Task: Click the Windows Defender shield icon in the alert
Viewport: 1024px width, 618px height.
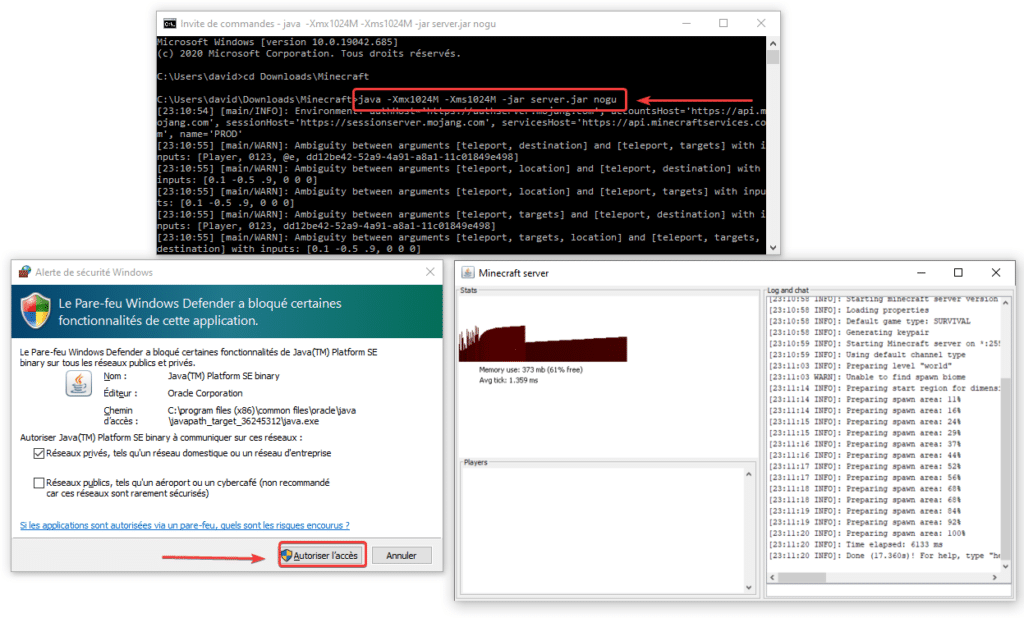Action: (37, 311)
